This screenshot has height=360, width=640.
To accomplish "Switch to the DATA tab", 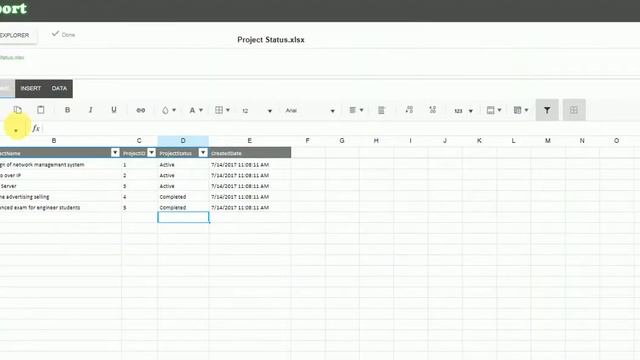I will click(x=59, y=89).
